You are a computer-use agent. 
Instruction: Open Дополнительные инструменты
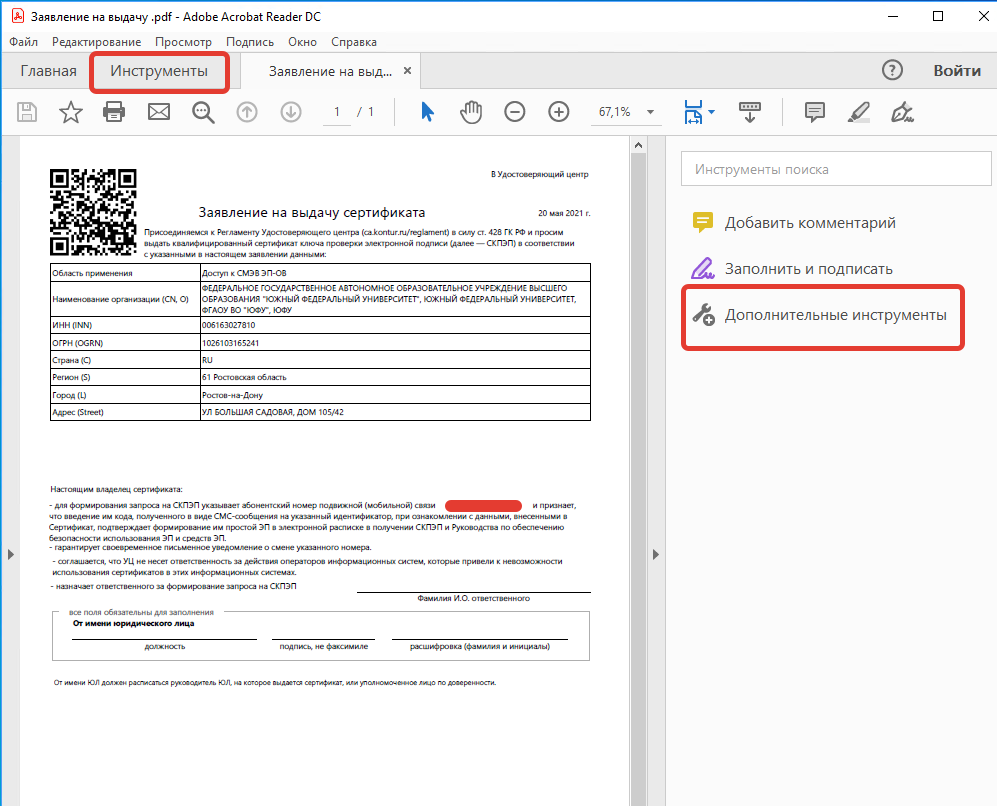(x=835, y=315)
